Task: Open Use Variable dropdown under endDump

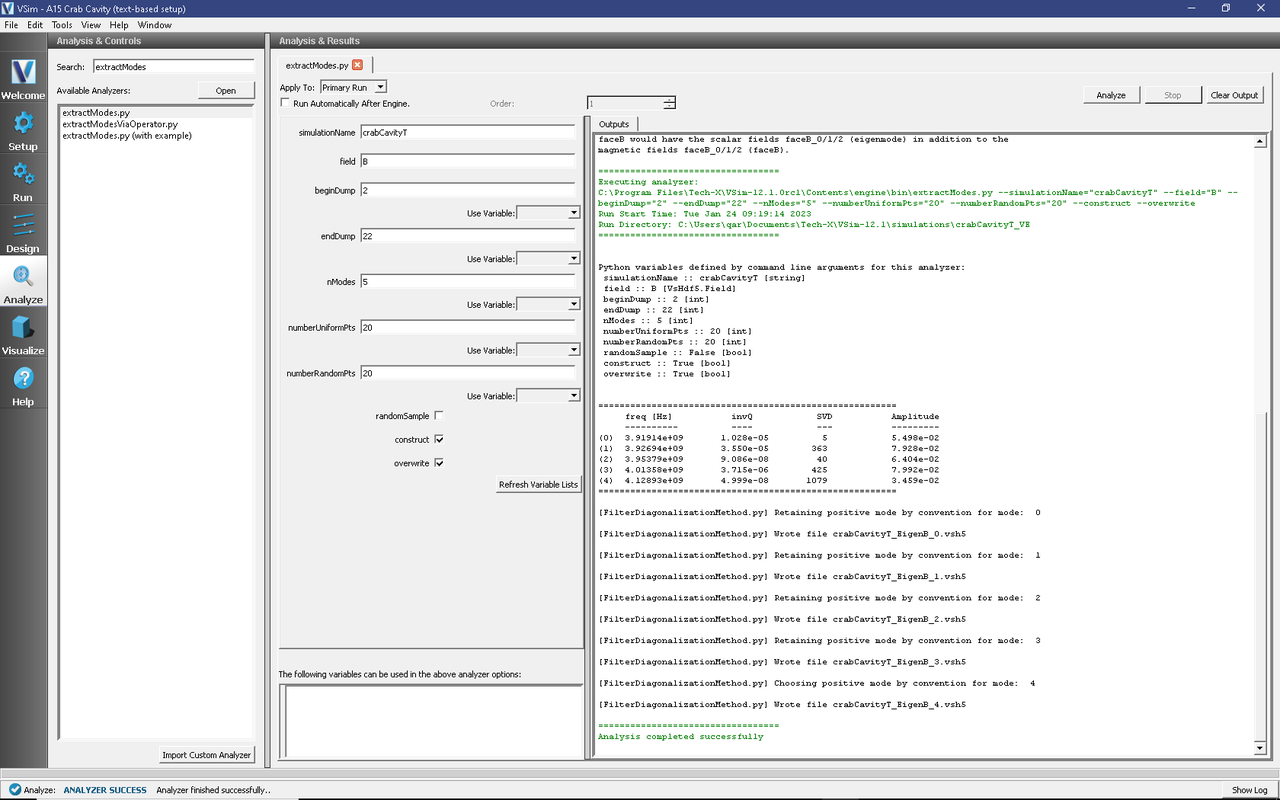Action: tap(548, 259)
